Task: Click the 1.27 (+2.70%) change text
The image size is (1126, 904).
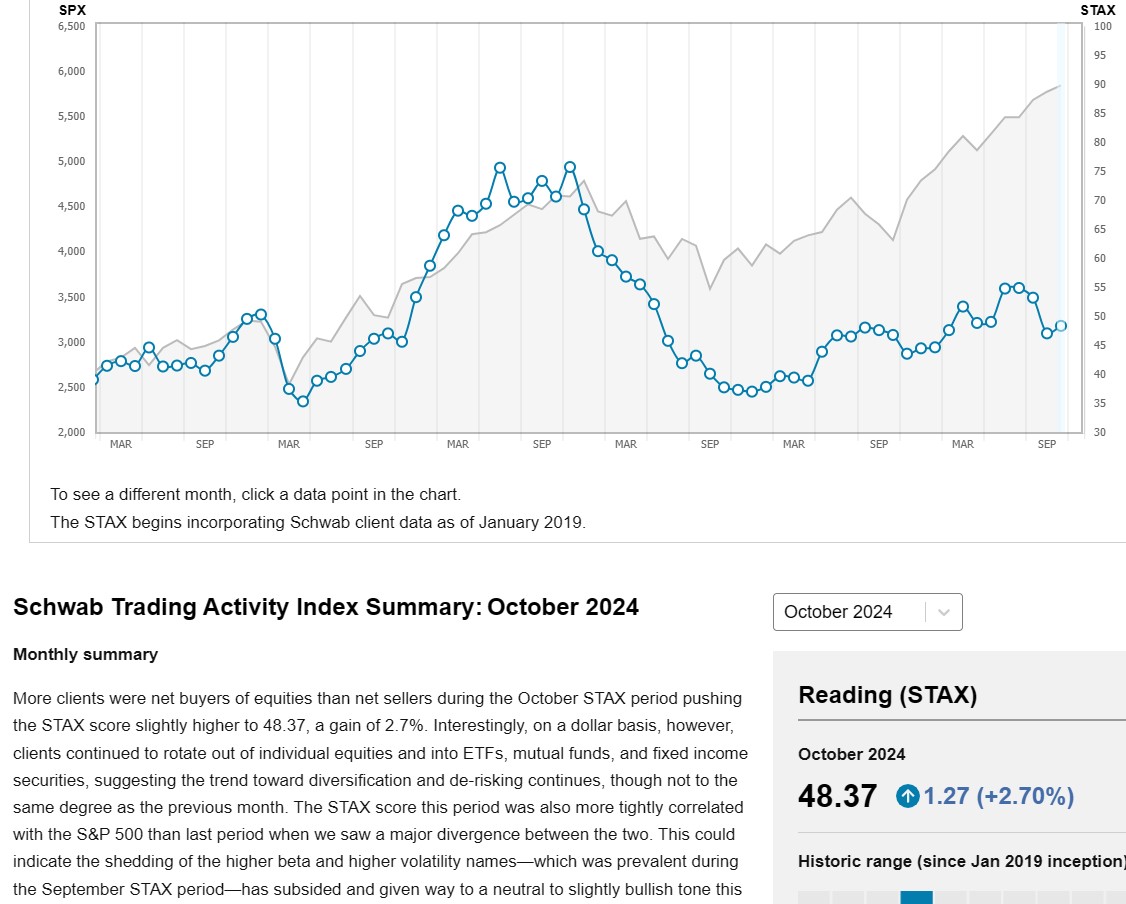Action: [x=998, y=796]
